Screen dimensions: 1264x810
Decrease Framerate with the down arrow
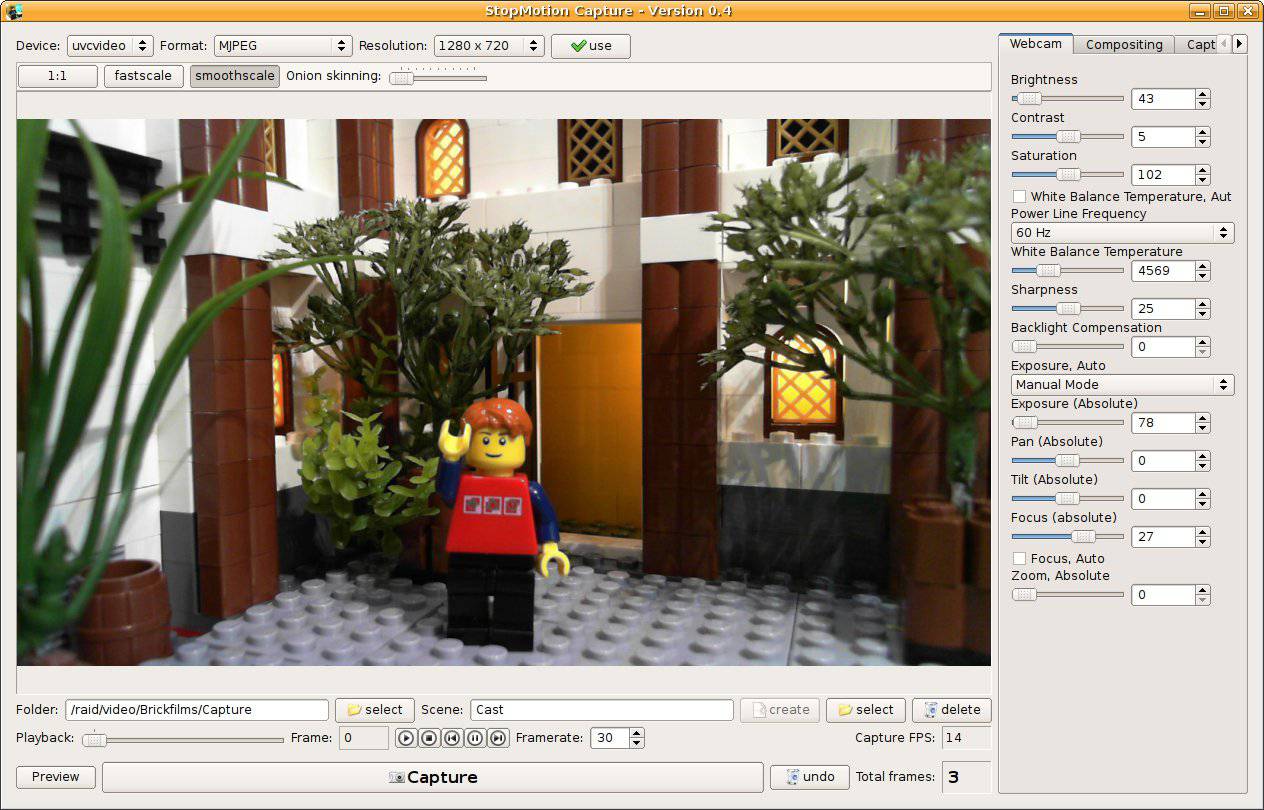(x=637, y=743)
